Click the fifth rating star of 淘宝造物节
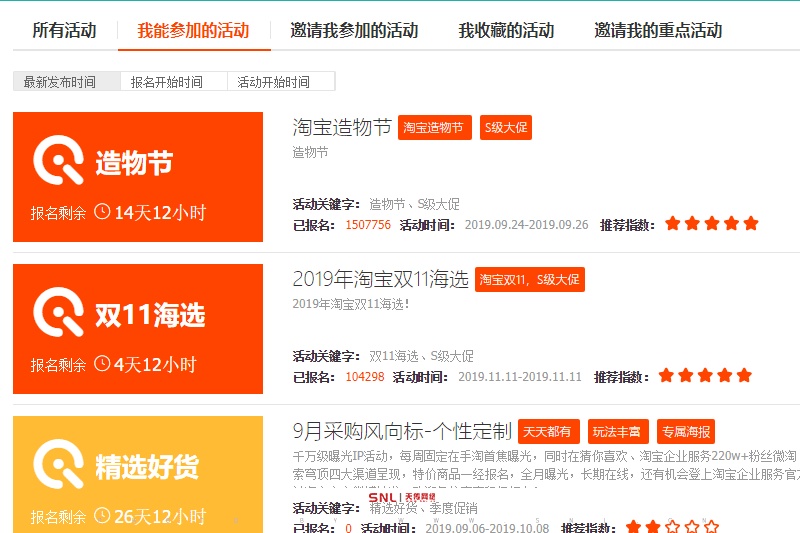The width and height of the screenshot is (800, 533). (x=751, y=223)
